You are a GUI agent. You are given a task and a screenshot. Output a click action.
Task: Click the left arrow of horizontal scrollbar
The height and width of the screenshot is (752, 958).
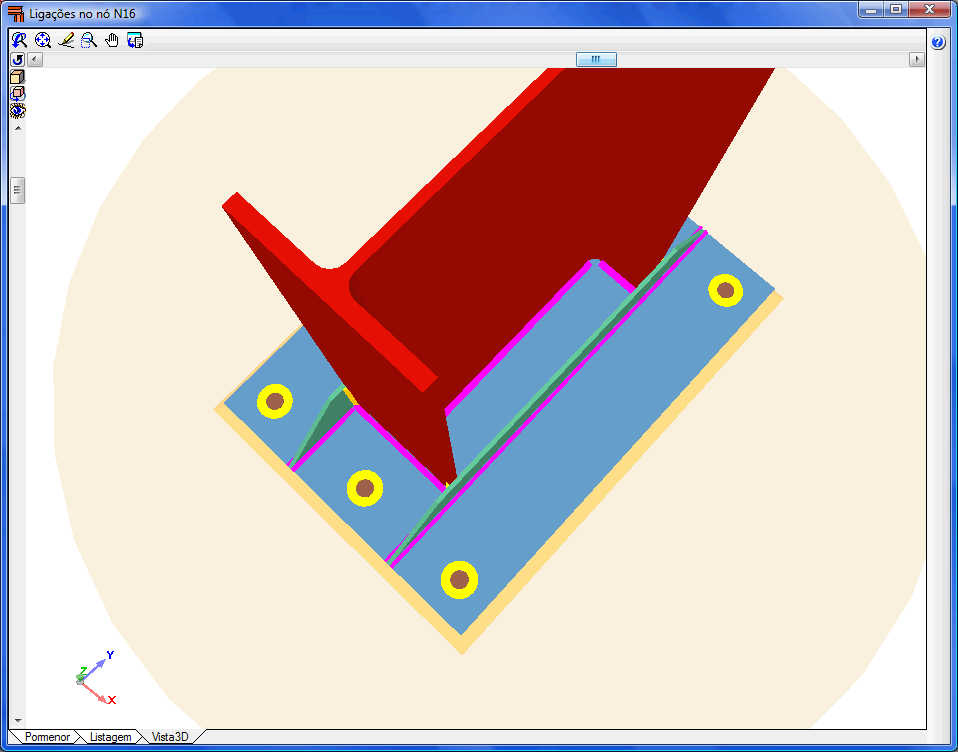point(35,60)
